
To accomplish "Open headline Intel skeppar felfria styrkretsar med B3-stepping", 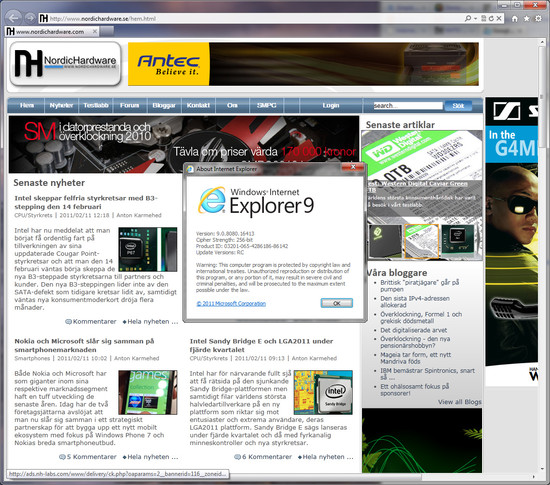I will point(86,202).
